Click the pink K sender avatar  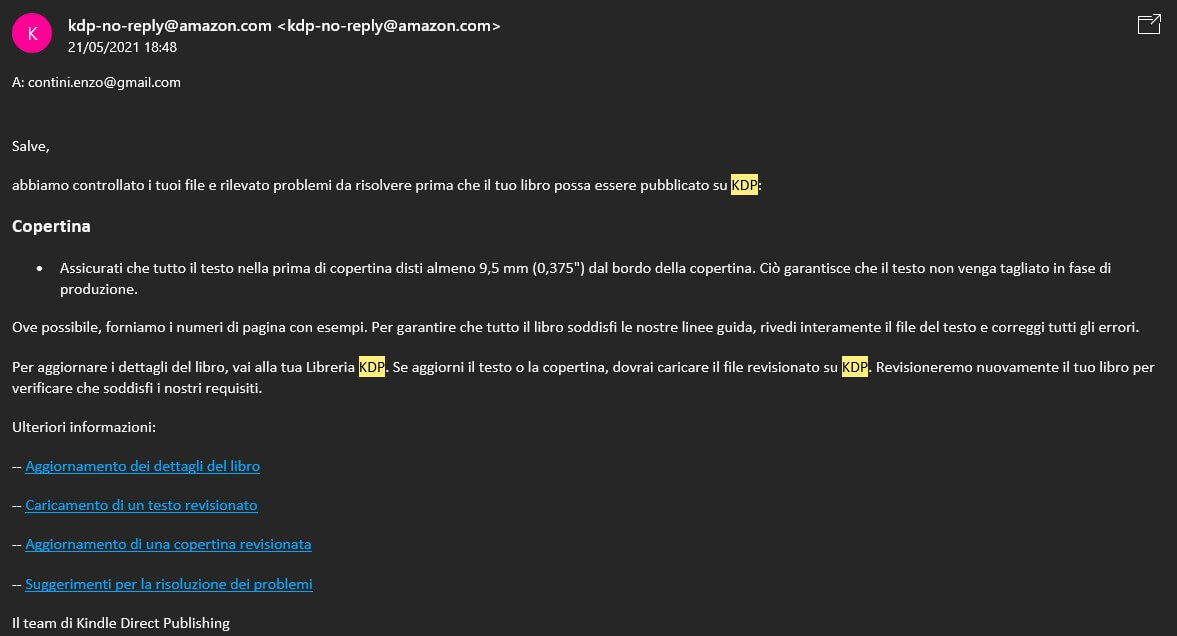[x=31, y=33]
